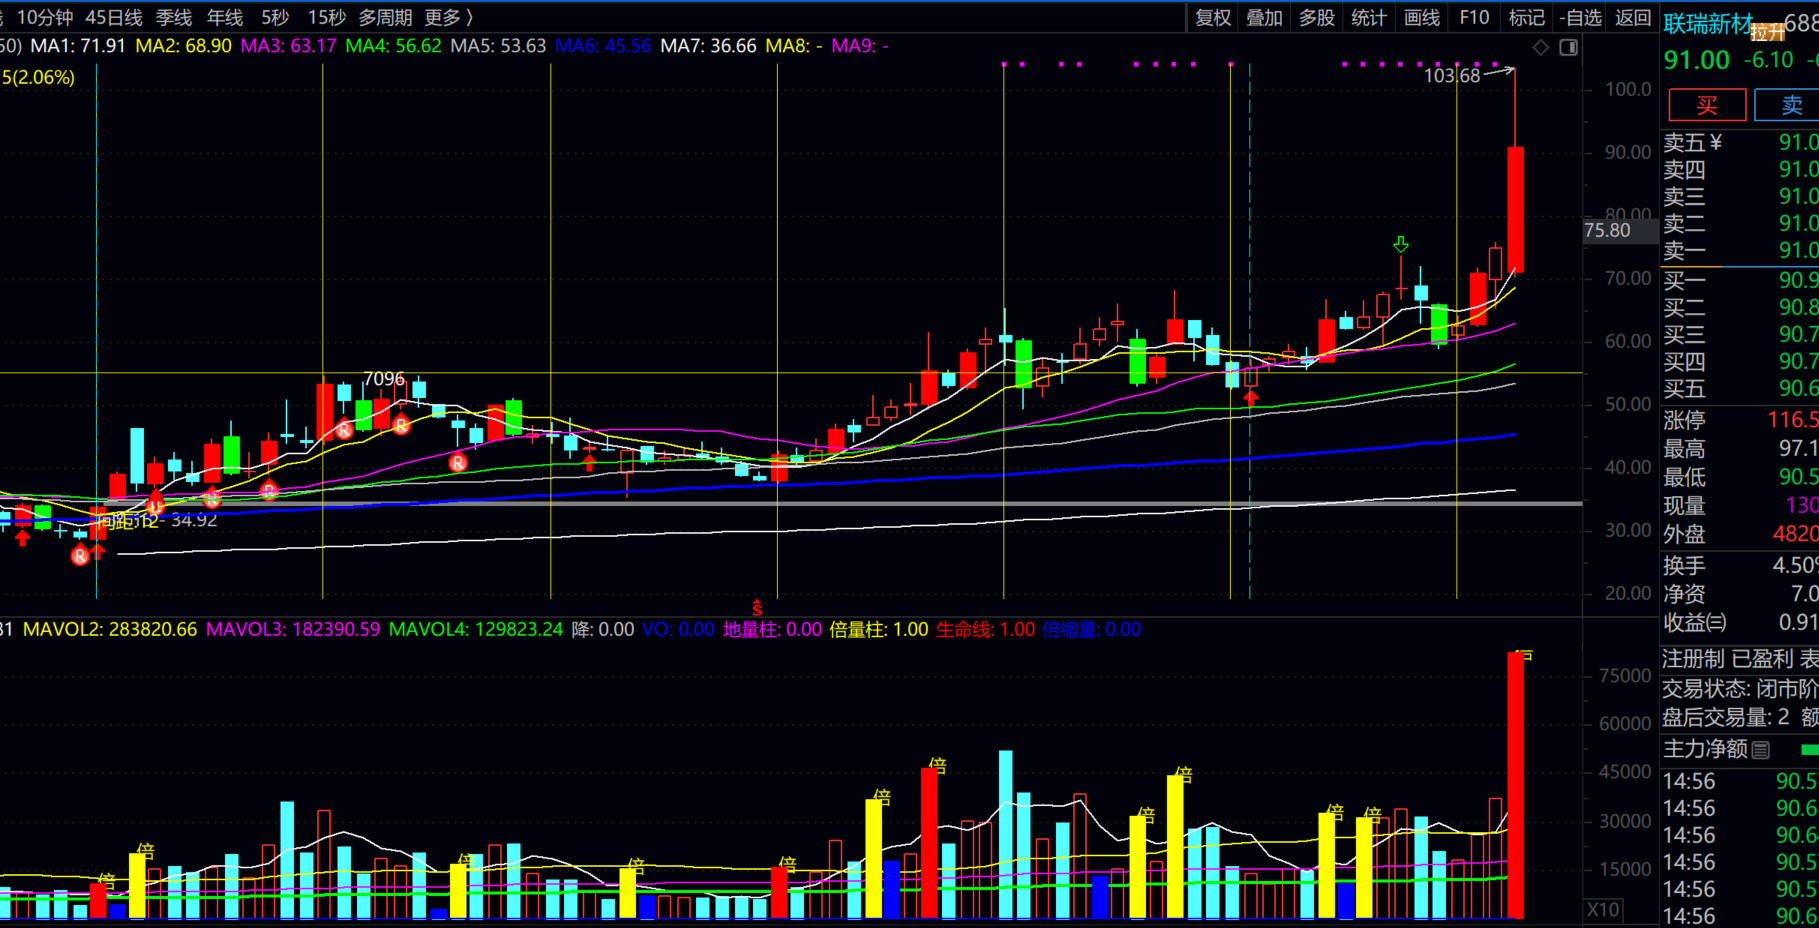Expand the 更多 period options
Screen dimensions: 1819x928
tap(448, 17)
